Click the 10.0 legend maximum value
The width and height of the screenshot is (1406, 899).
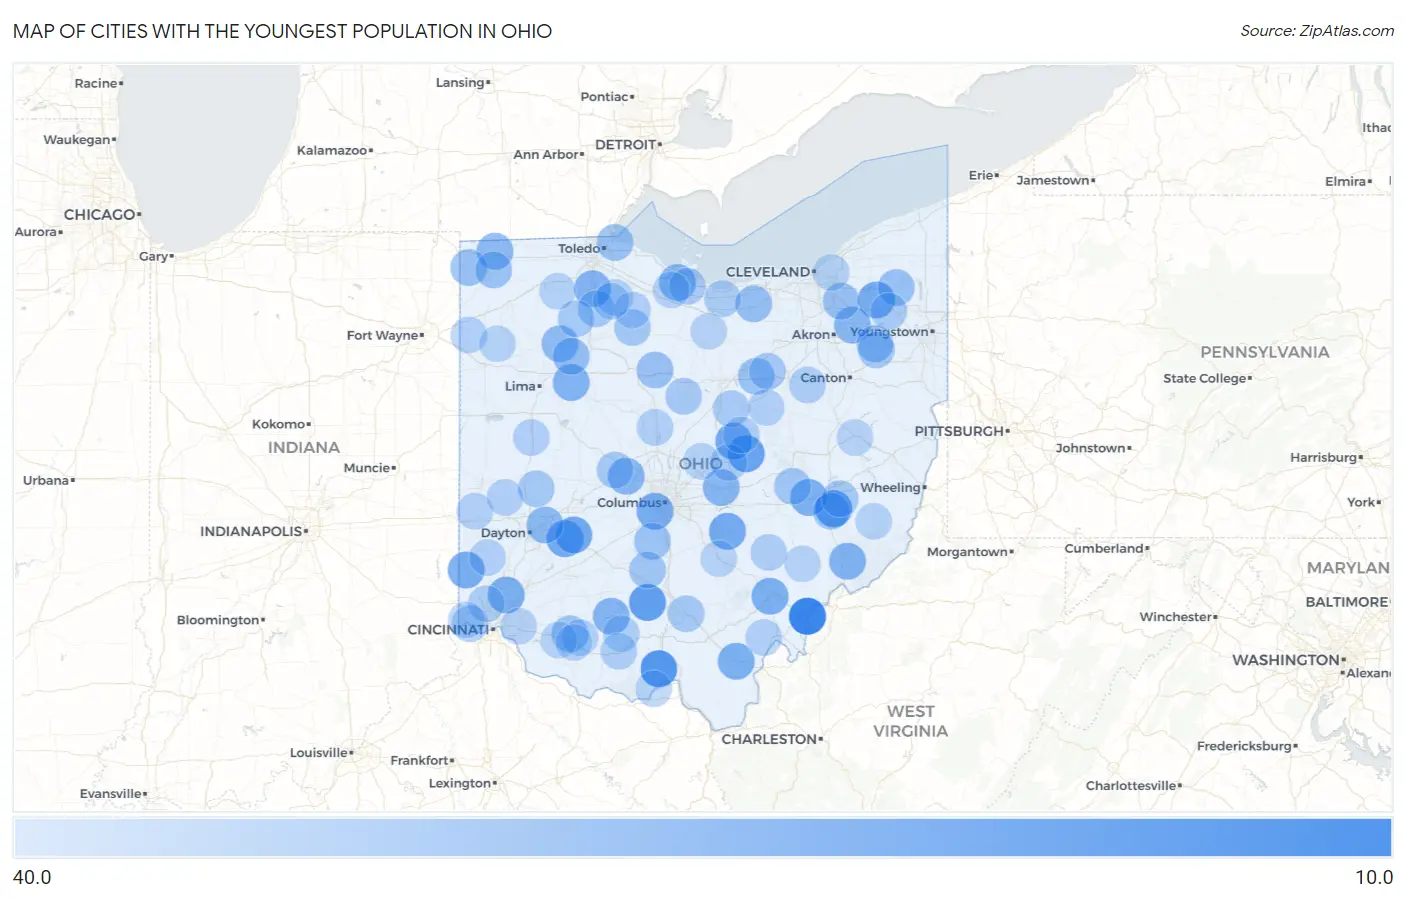coord(1374,877)
